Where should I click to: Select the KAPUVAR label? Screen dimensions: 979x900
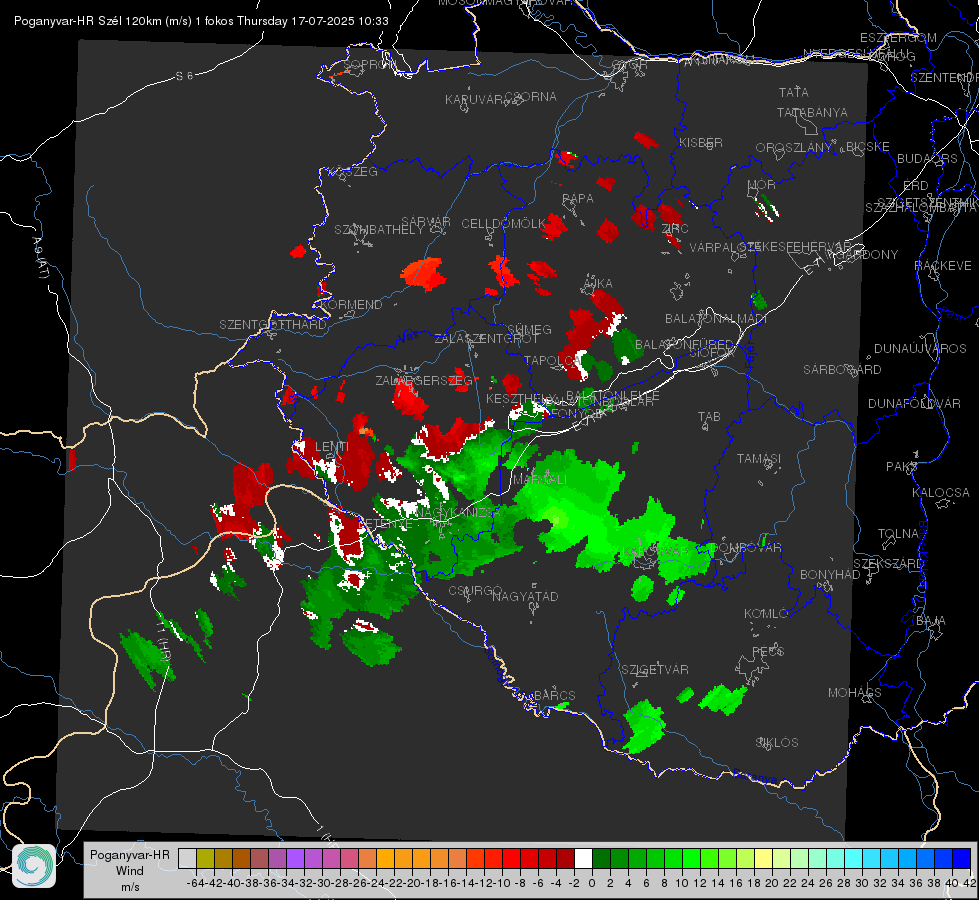click(x=475, y=100)
